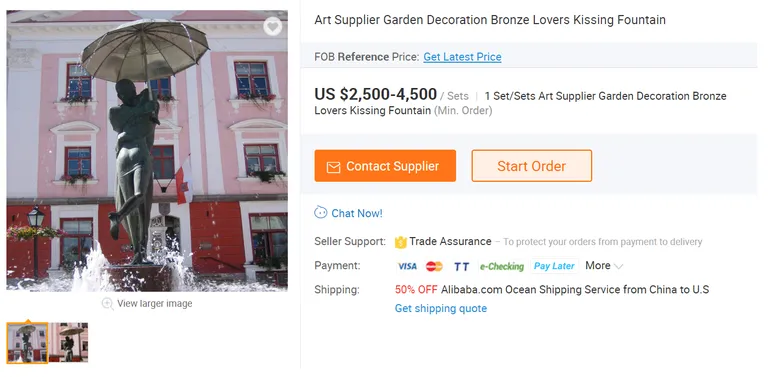
Task: Select the MasterCard payment icon
Action: (x=434, y=266)
